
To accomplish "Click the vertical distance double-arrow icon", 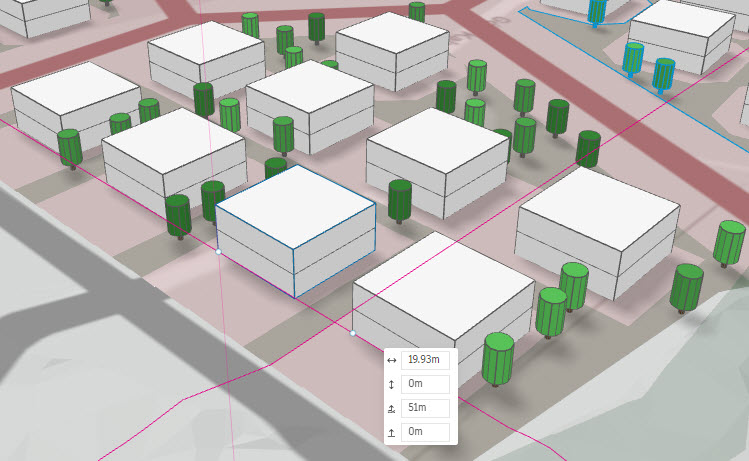I will [391, 384].
